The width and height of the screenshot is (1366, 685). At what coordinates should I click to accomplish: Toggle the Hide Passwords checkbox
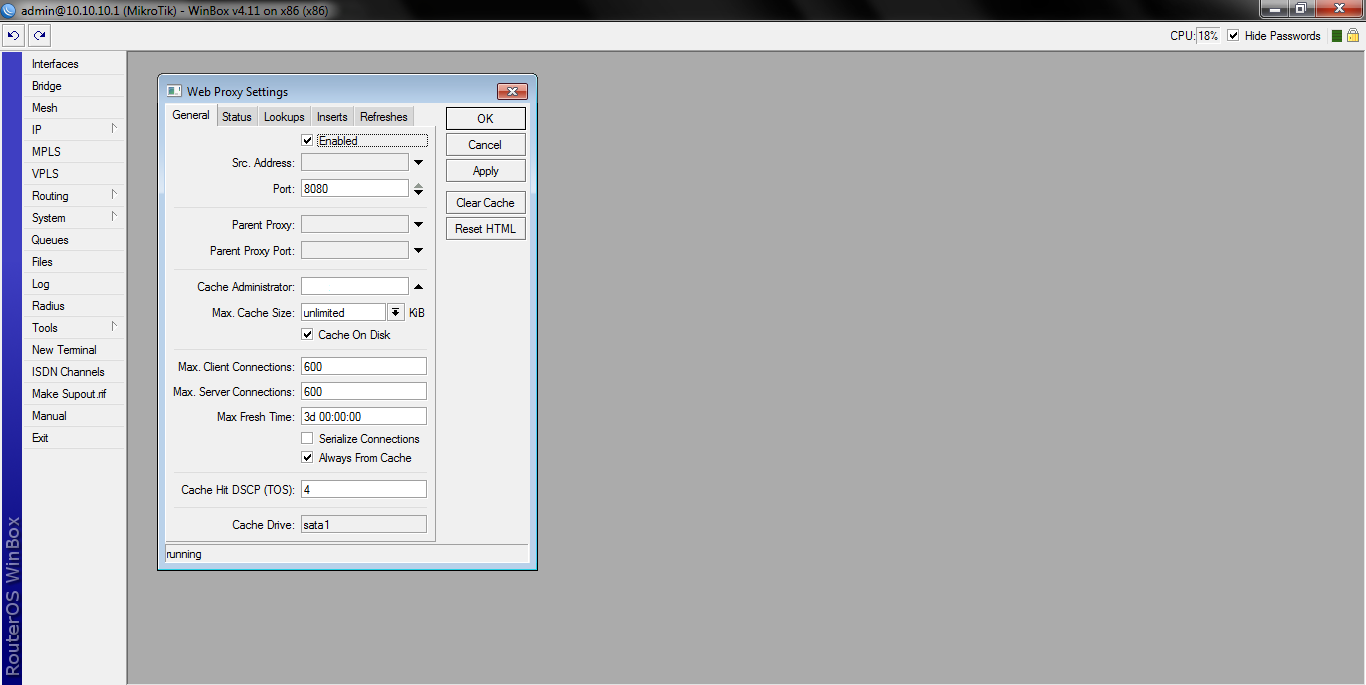click(x=1233, y=36)
